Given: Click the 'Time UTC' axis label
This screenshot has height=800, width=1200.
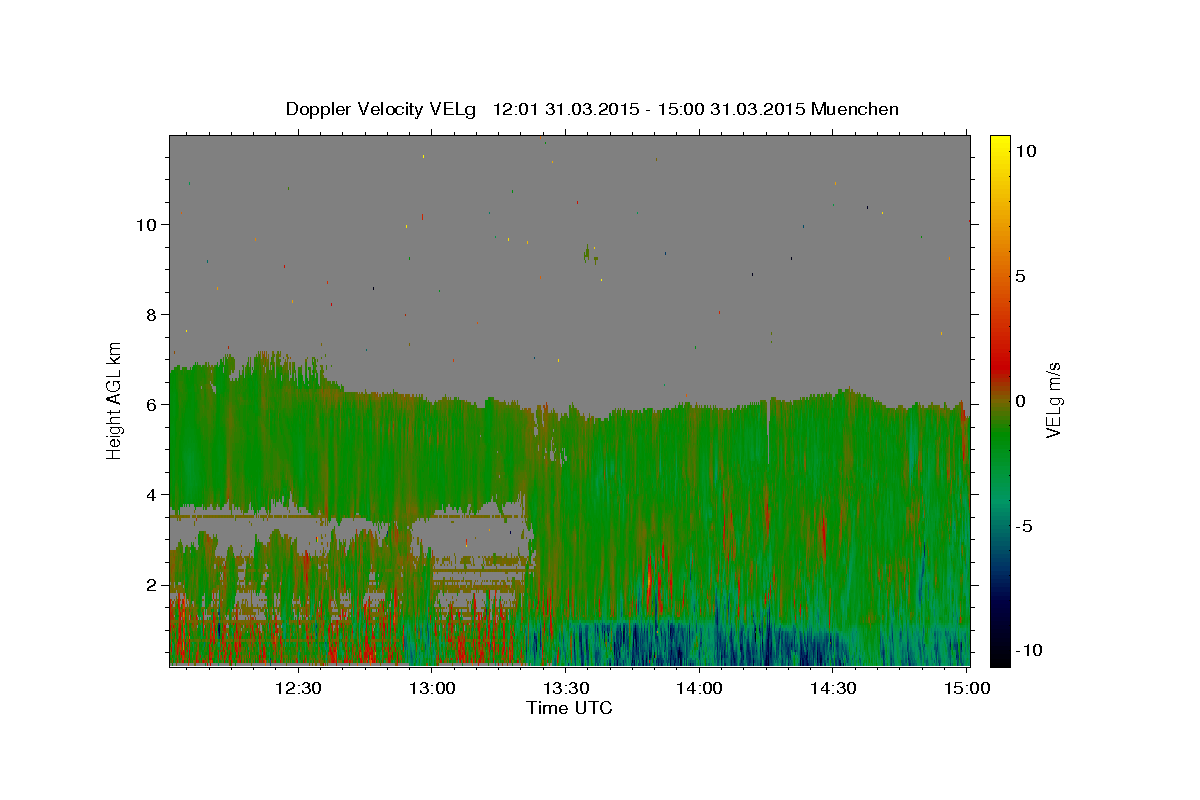Looking at the screenshot, I should (569, 708).
